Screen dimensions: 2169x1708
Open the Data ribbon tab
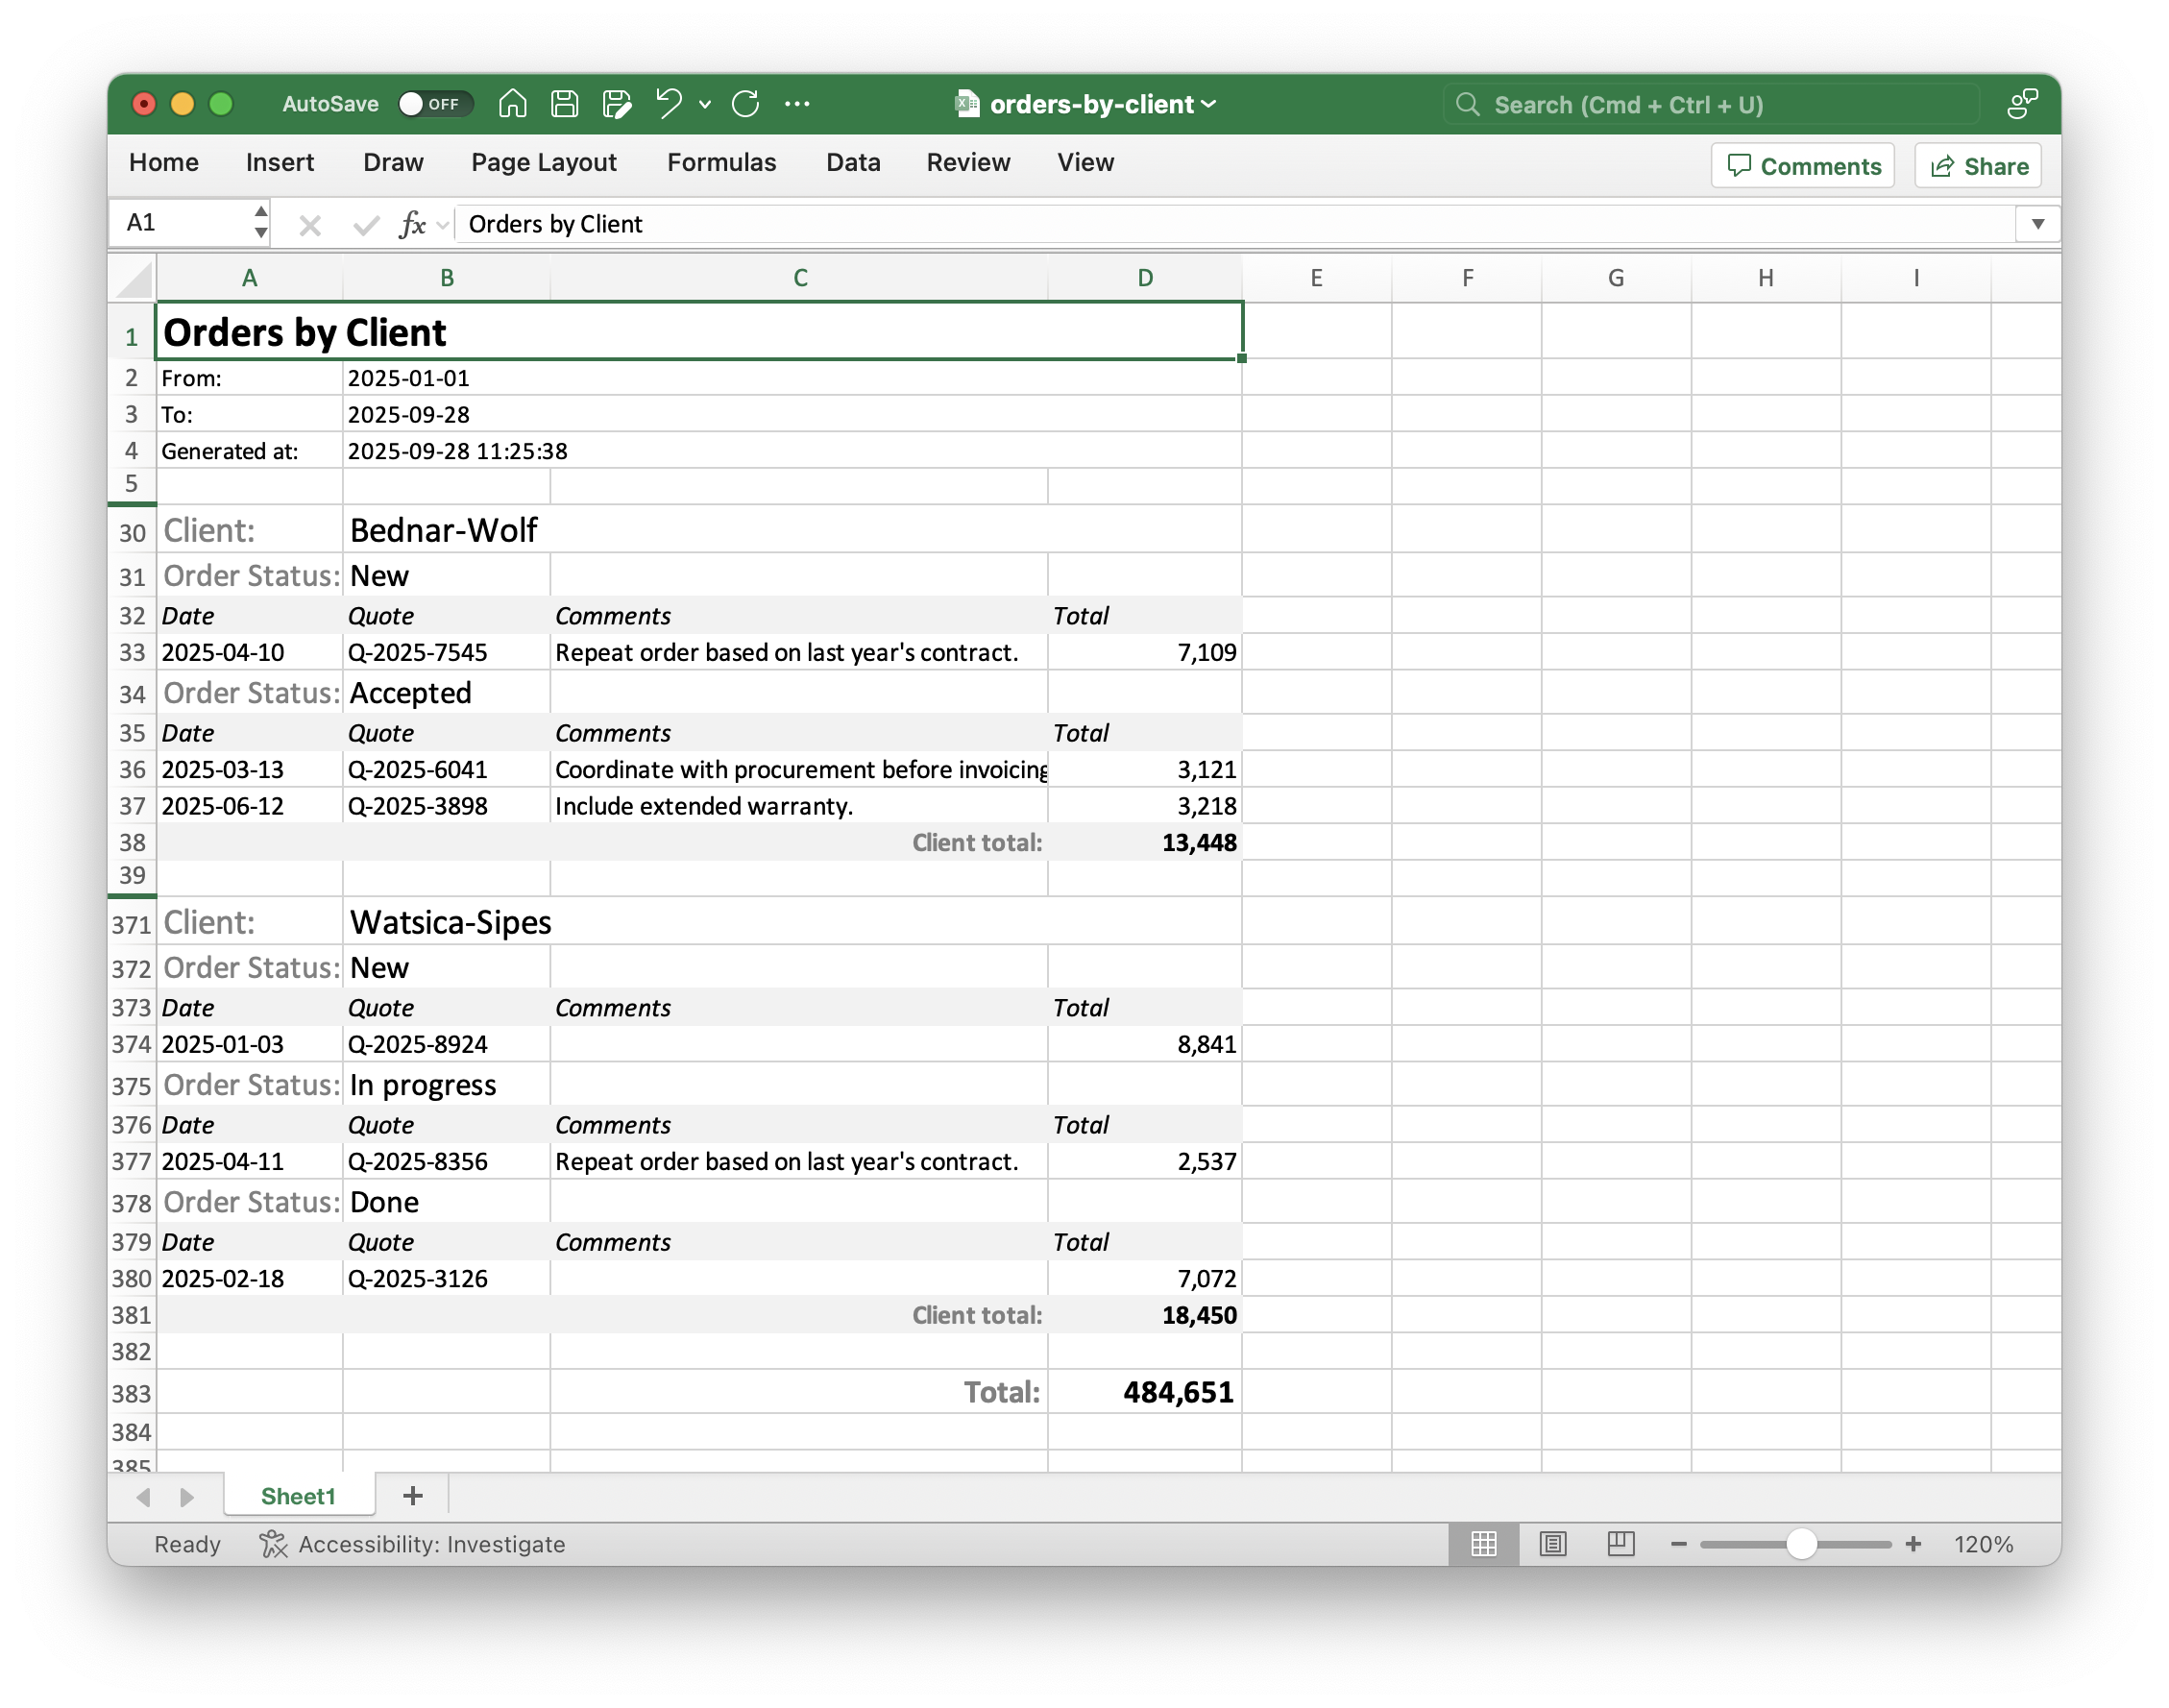point(852,163)
